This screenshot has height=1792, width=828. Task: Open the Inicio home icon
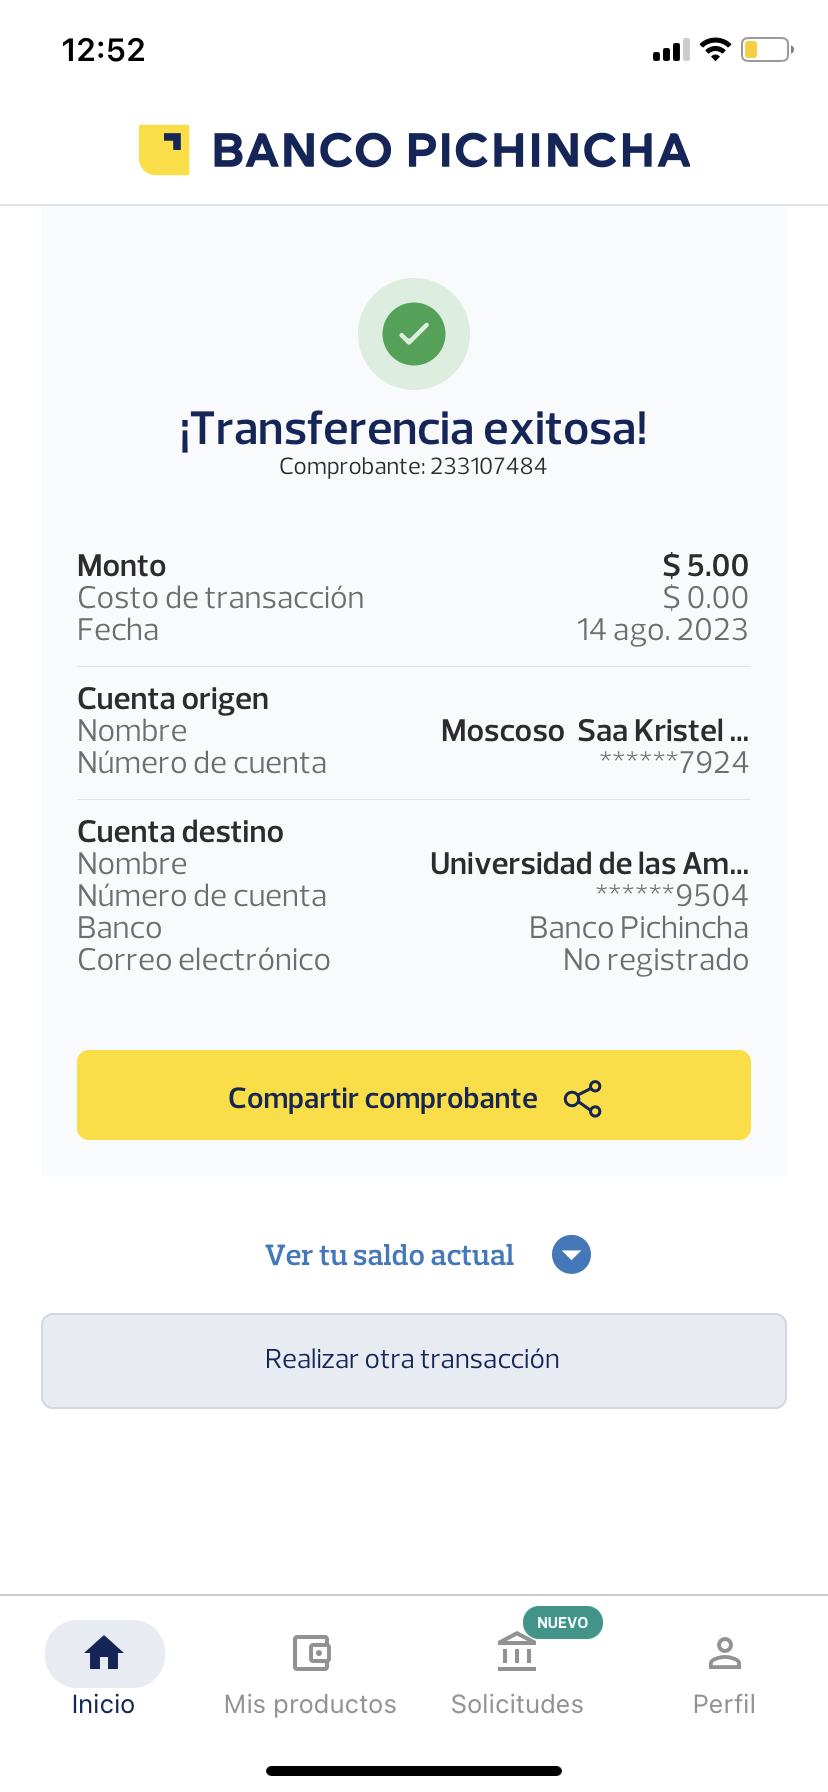point(104,1653)
